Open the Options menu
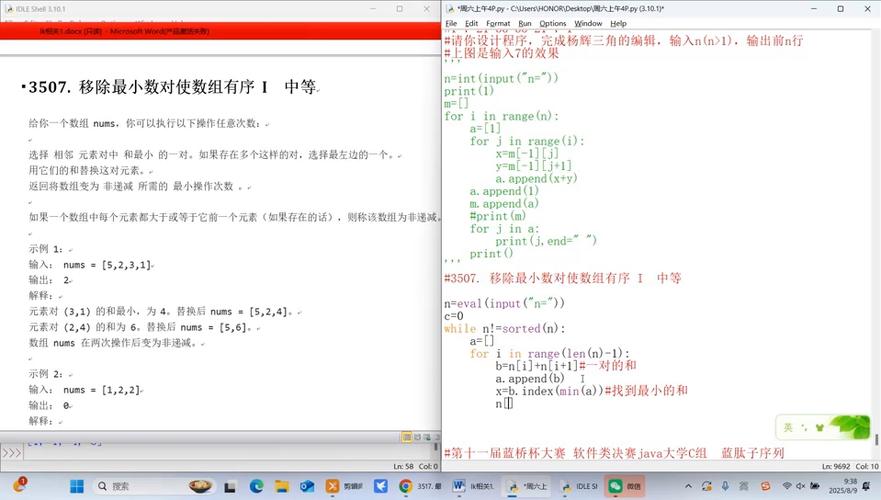 (x=553, y=23)
